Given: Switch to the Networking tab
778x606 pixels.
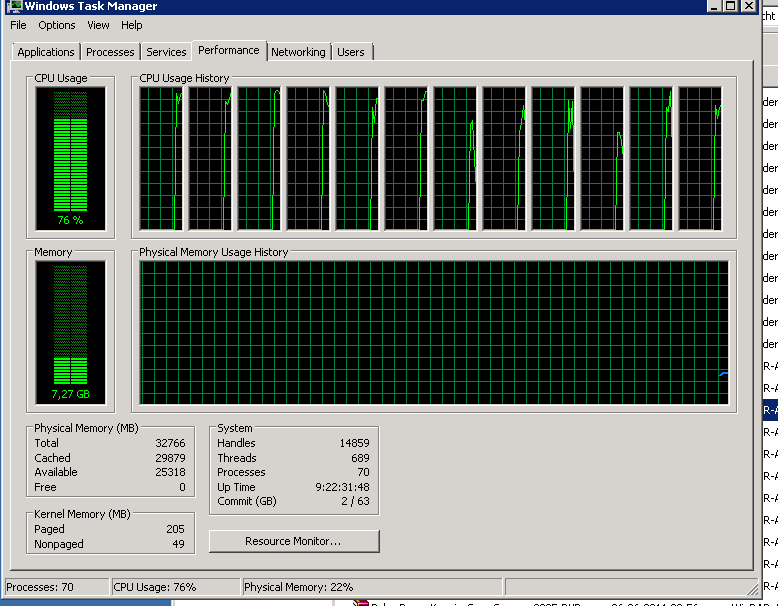Looking at the screenshot, I should (298, 52).
